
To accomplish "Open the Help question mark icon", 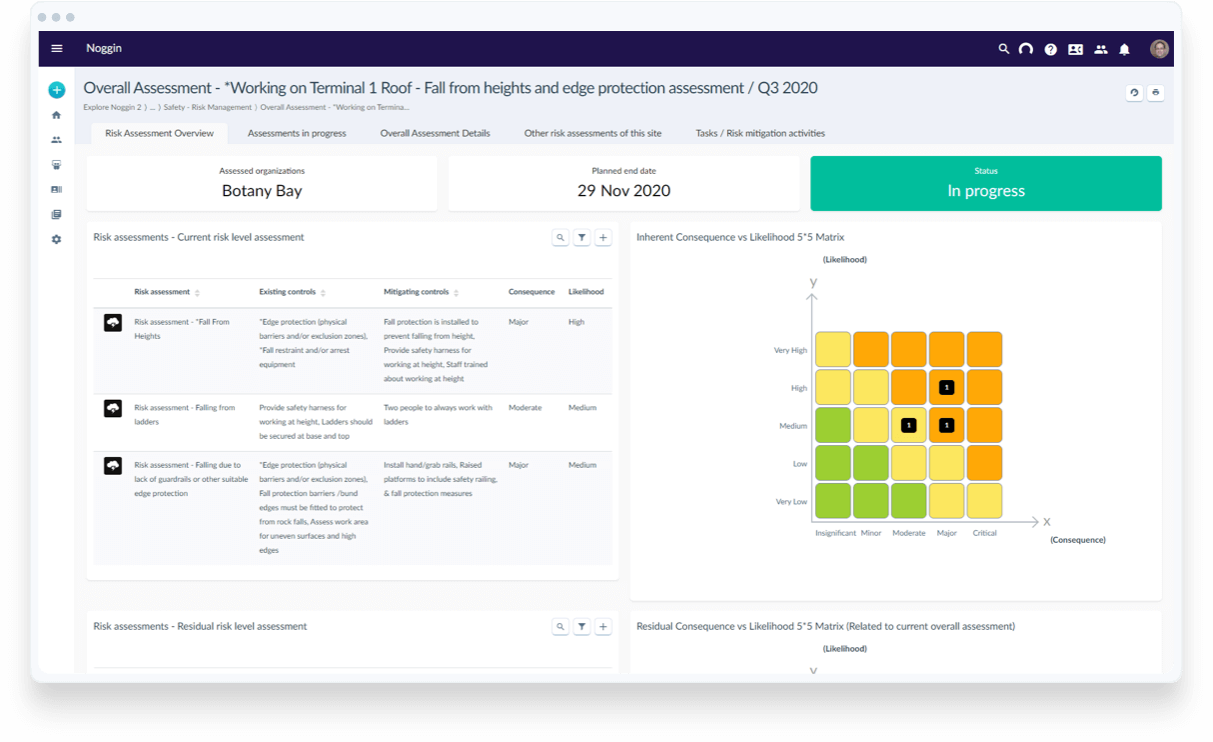I will (1050, 48).
